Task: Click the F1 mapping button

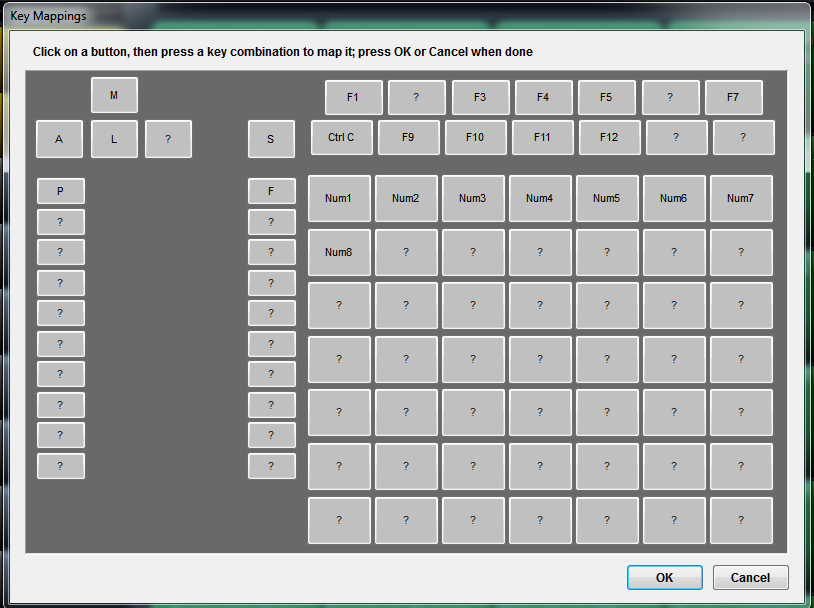Action: pyautogui.click(x=353, y=98)
